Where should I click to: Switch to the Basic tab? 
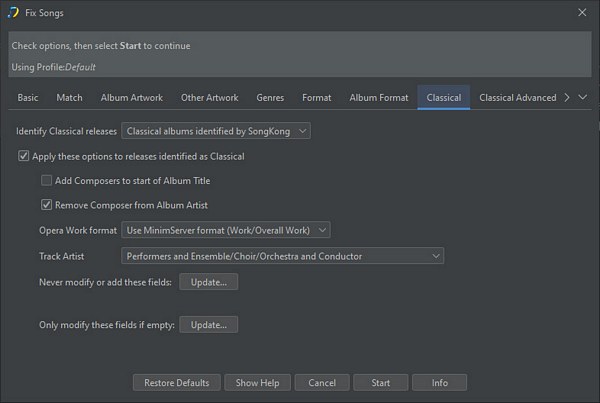click(x=28, y=98)
